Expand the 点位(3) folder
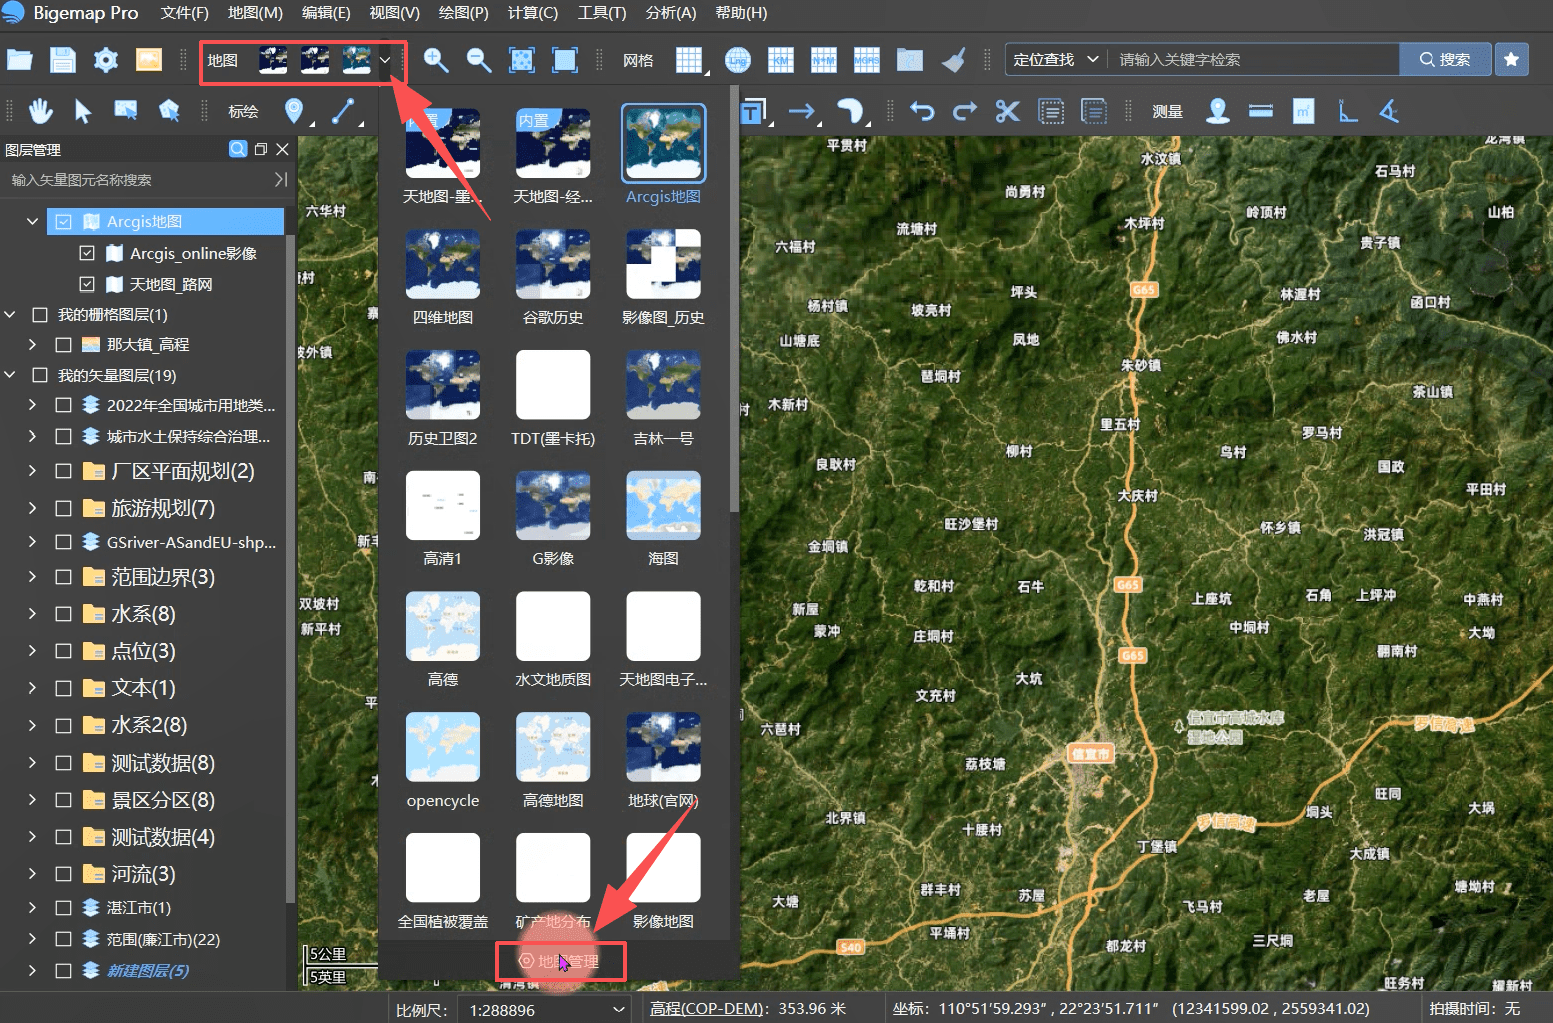This screenshot has height=1023, width=1553. coord(33,651)
